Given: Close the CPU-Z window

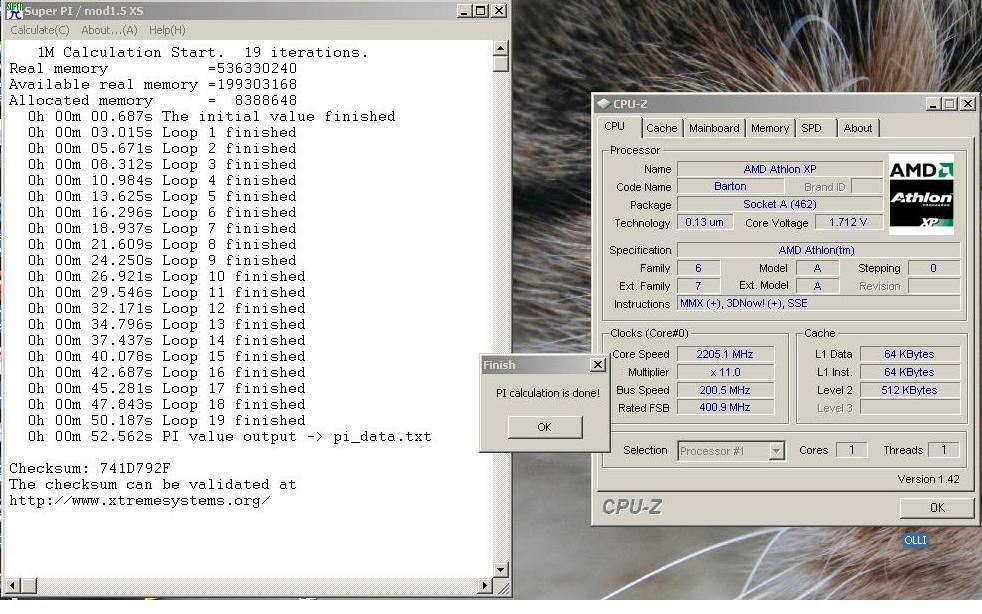Looking at the screenshot, I should (968, 103).
